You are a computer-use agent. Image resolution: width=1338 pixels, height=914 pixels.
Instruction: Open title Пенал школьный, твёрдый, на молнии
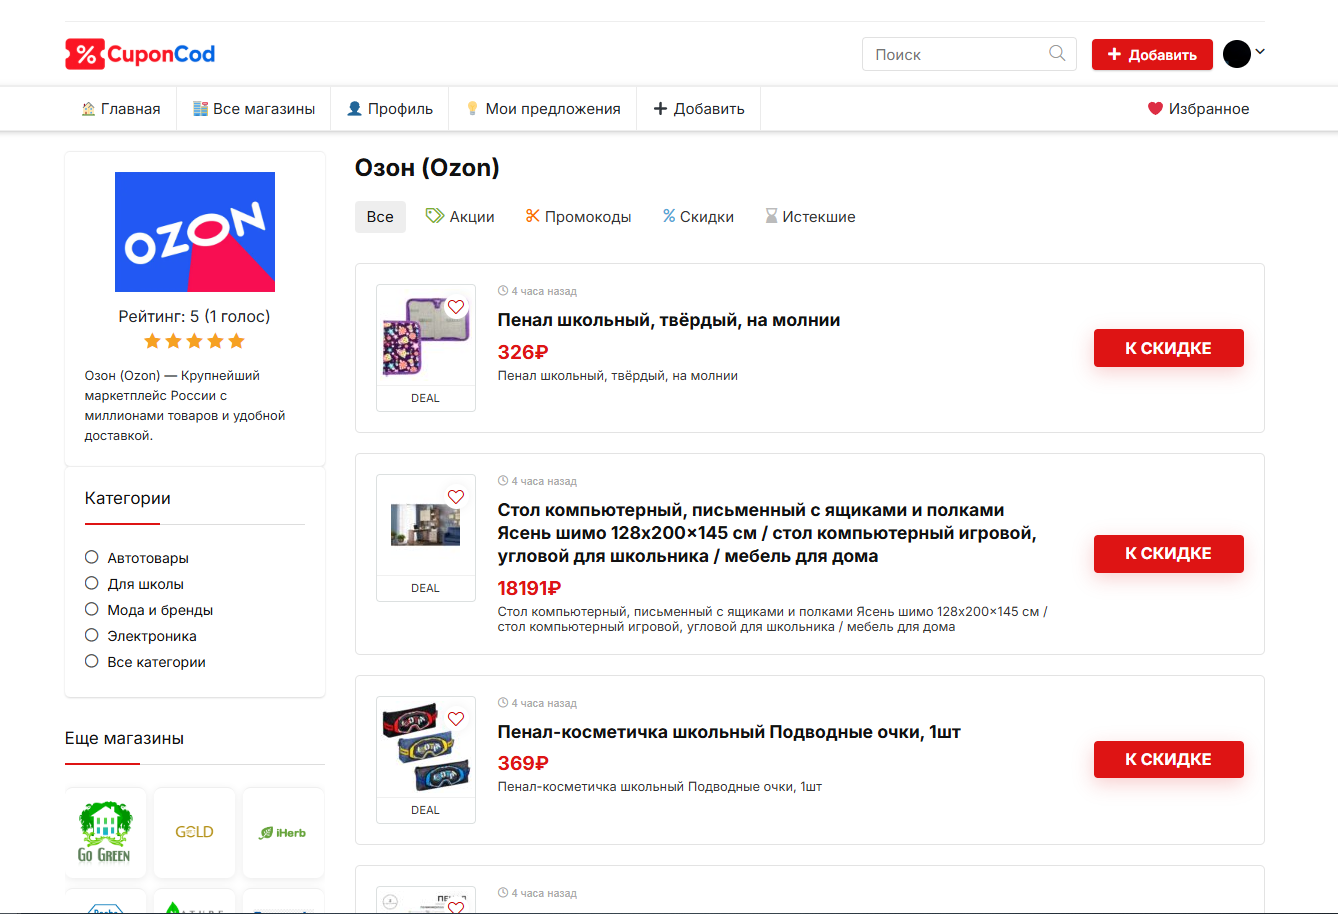(669, 320)
